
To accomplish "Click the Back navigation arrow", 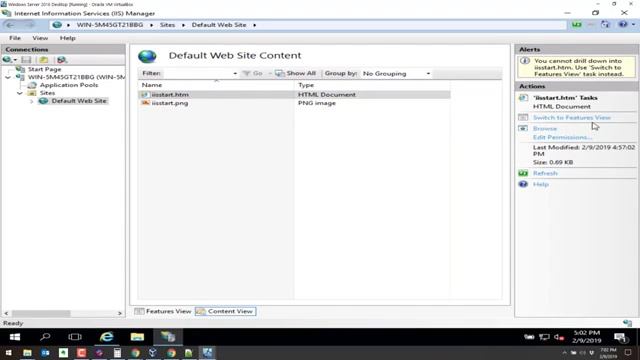I will [x=10, y=25].
